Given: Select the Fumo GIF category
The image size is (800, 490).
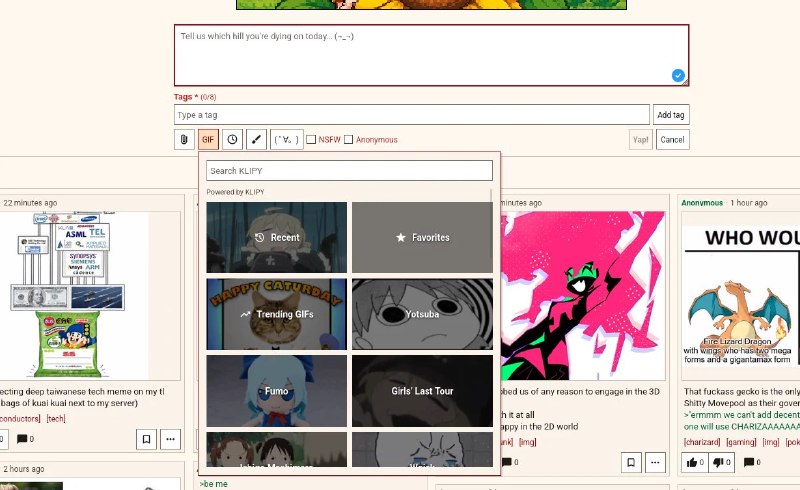Looking at the screenshot, I should click(x=277, y=391).
